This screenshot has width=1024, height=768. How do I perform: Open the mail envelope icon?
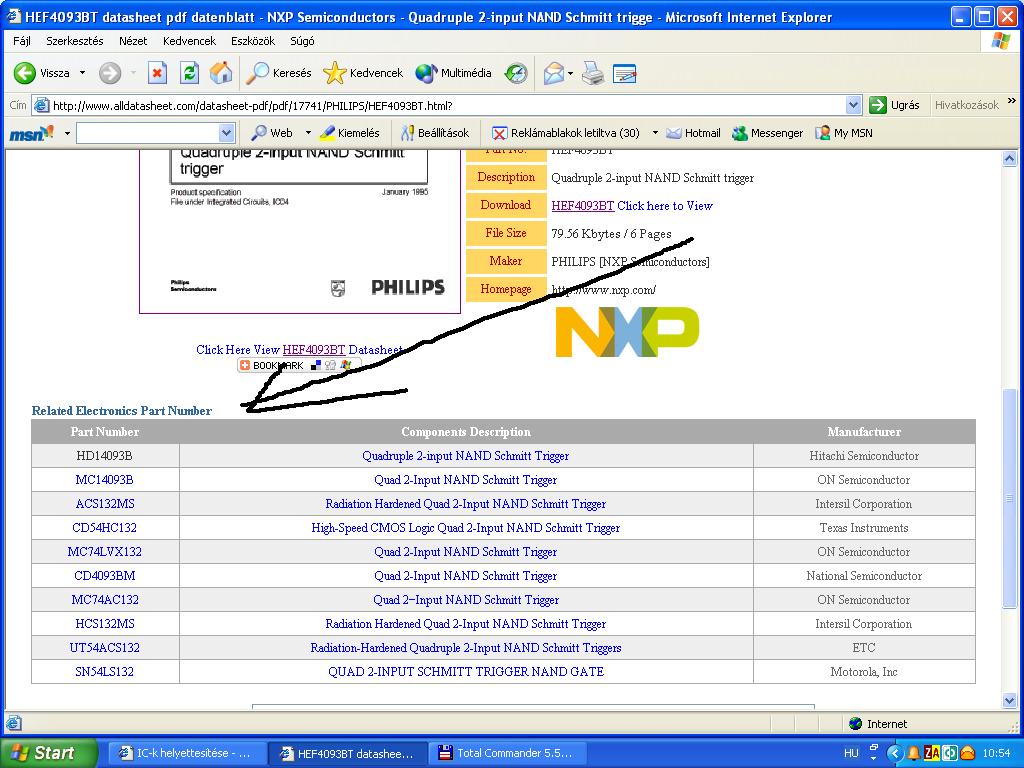click(553, 73)
